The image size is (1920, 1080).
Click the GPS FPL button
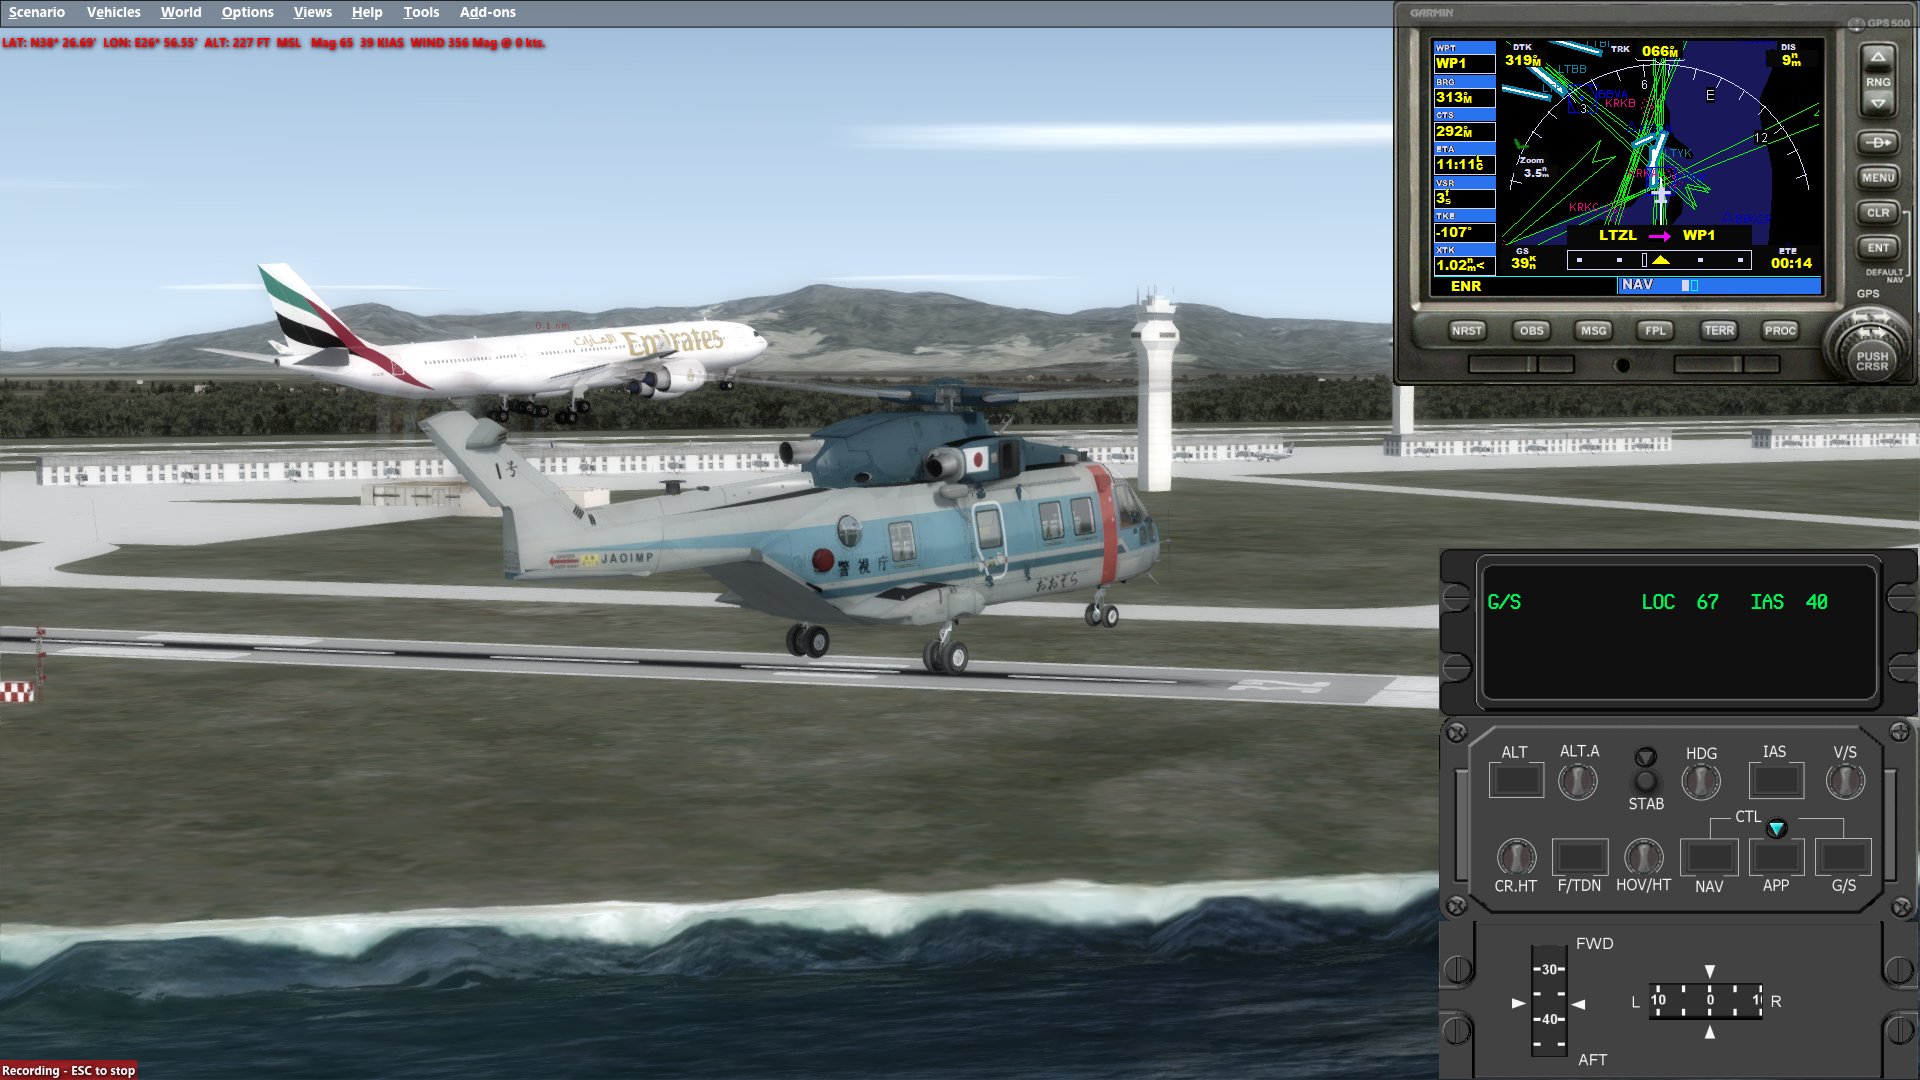pos(1656,331)
